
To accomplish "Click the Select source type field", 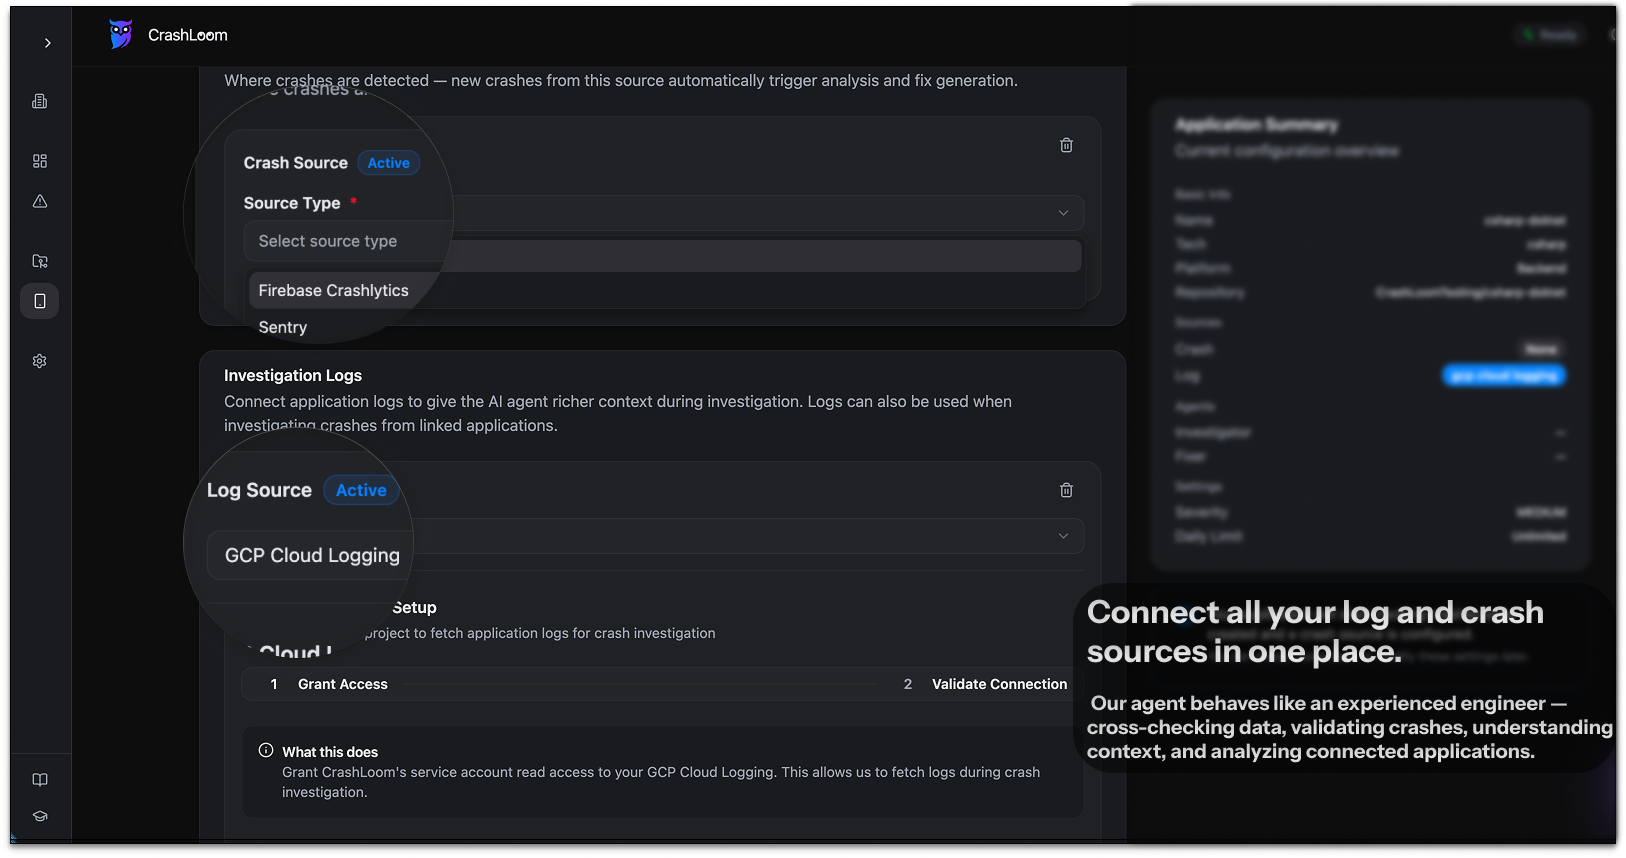I will (346, 241).
